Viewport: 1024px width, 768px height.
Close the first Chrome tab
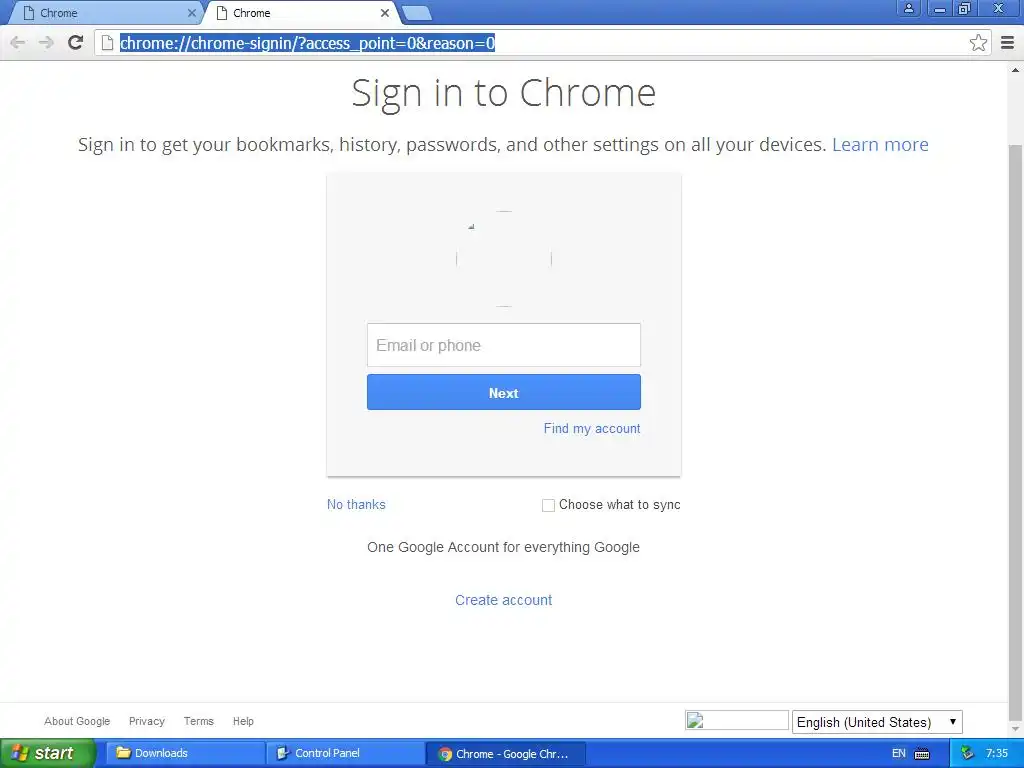tap(191, 13)
